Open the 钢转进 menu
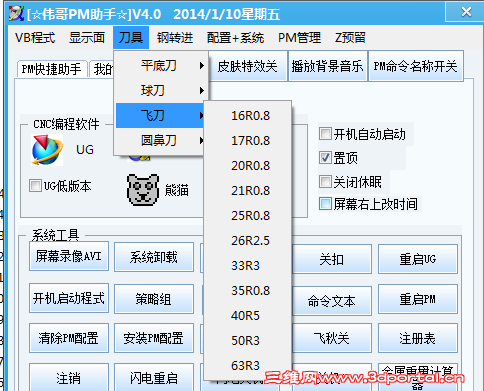Screen dimensions: 484x391 pos(175,37)
